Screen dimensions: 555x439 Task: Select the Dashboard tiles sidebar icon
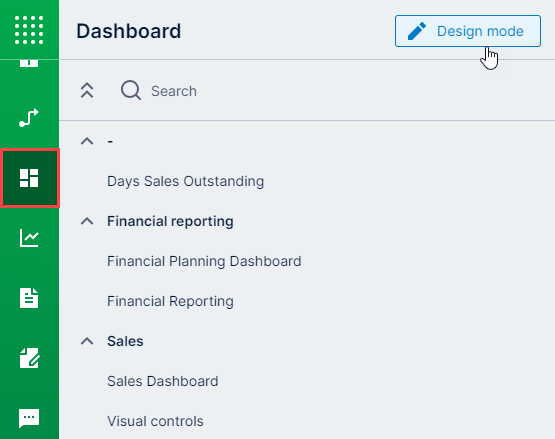click(29, 178)
